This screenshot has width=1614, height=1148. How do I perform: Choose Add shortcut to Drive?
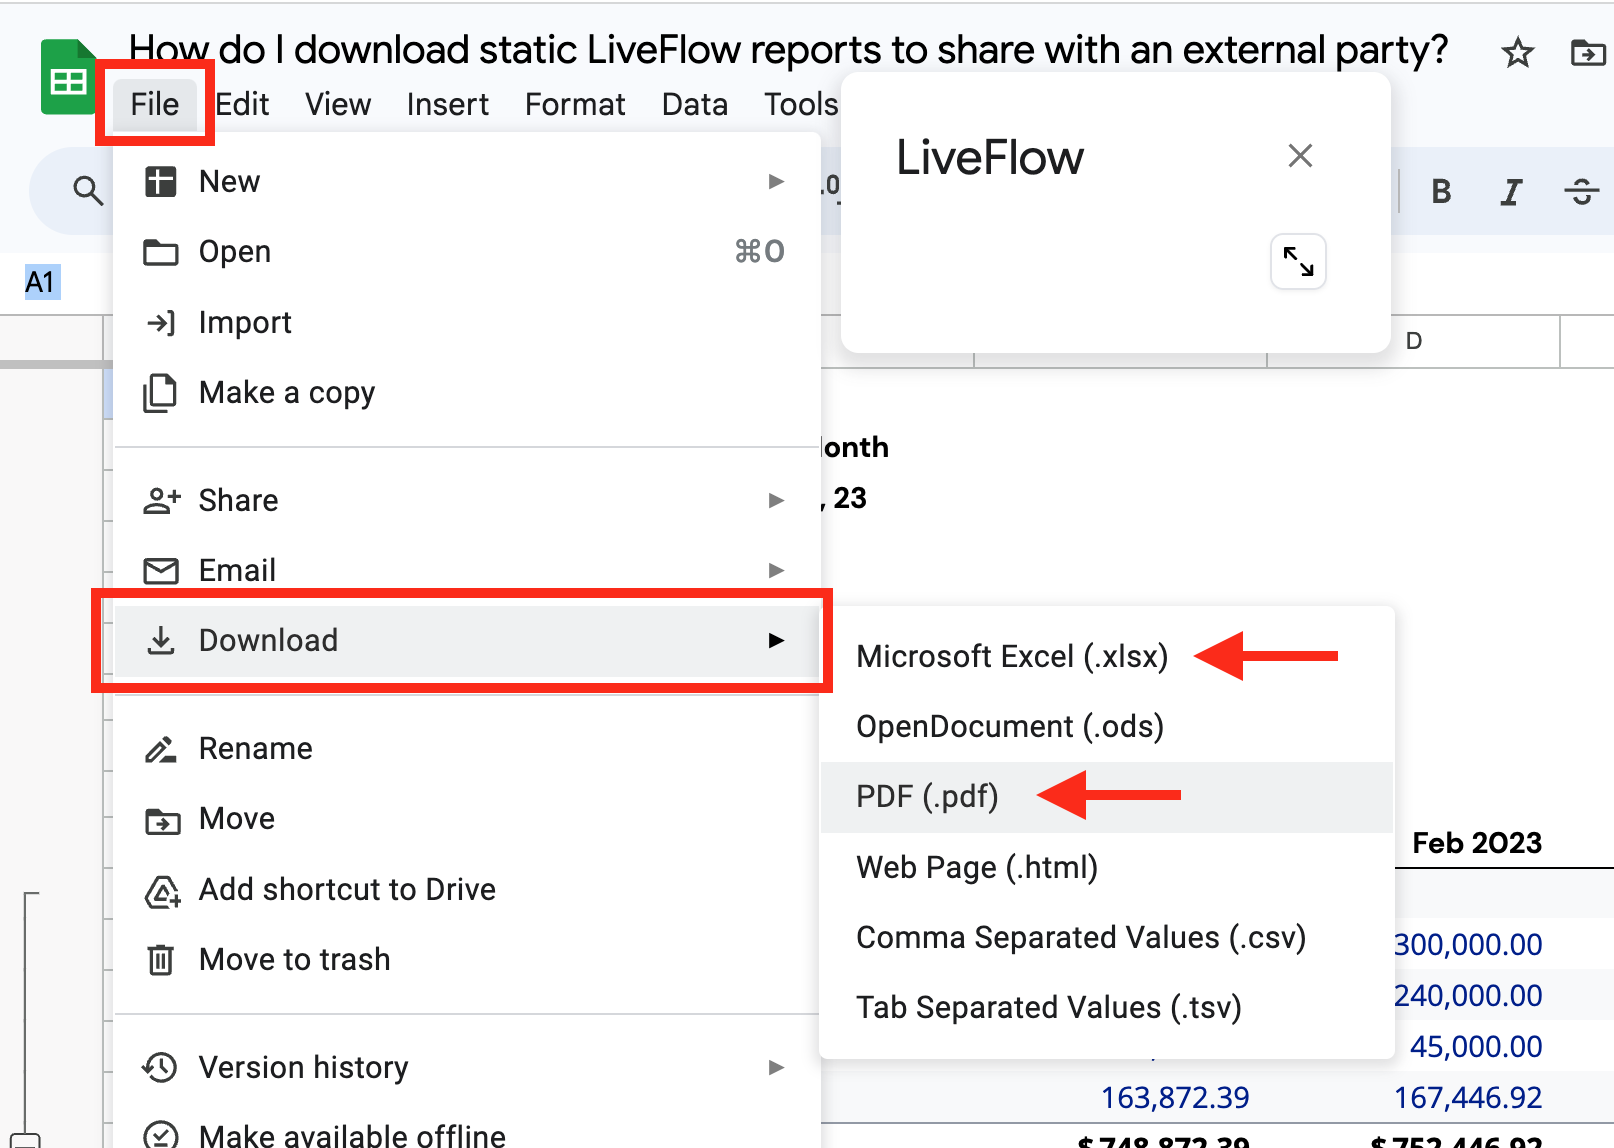[x=467, y=889]
